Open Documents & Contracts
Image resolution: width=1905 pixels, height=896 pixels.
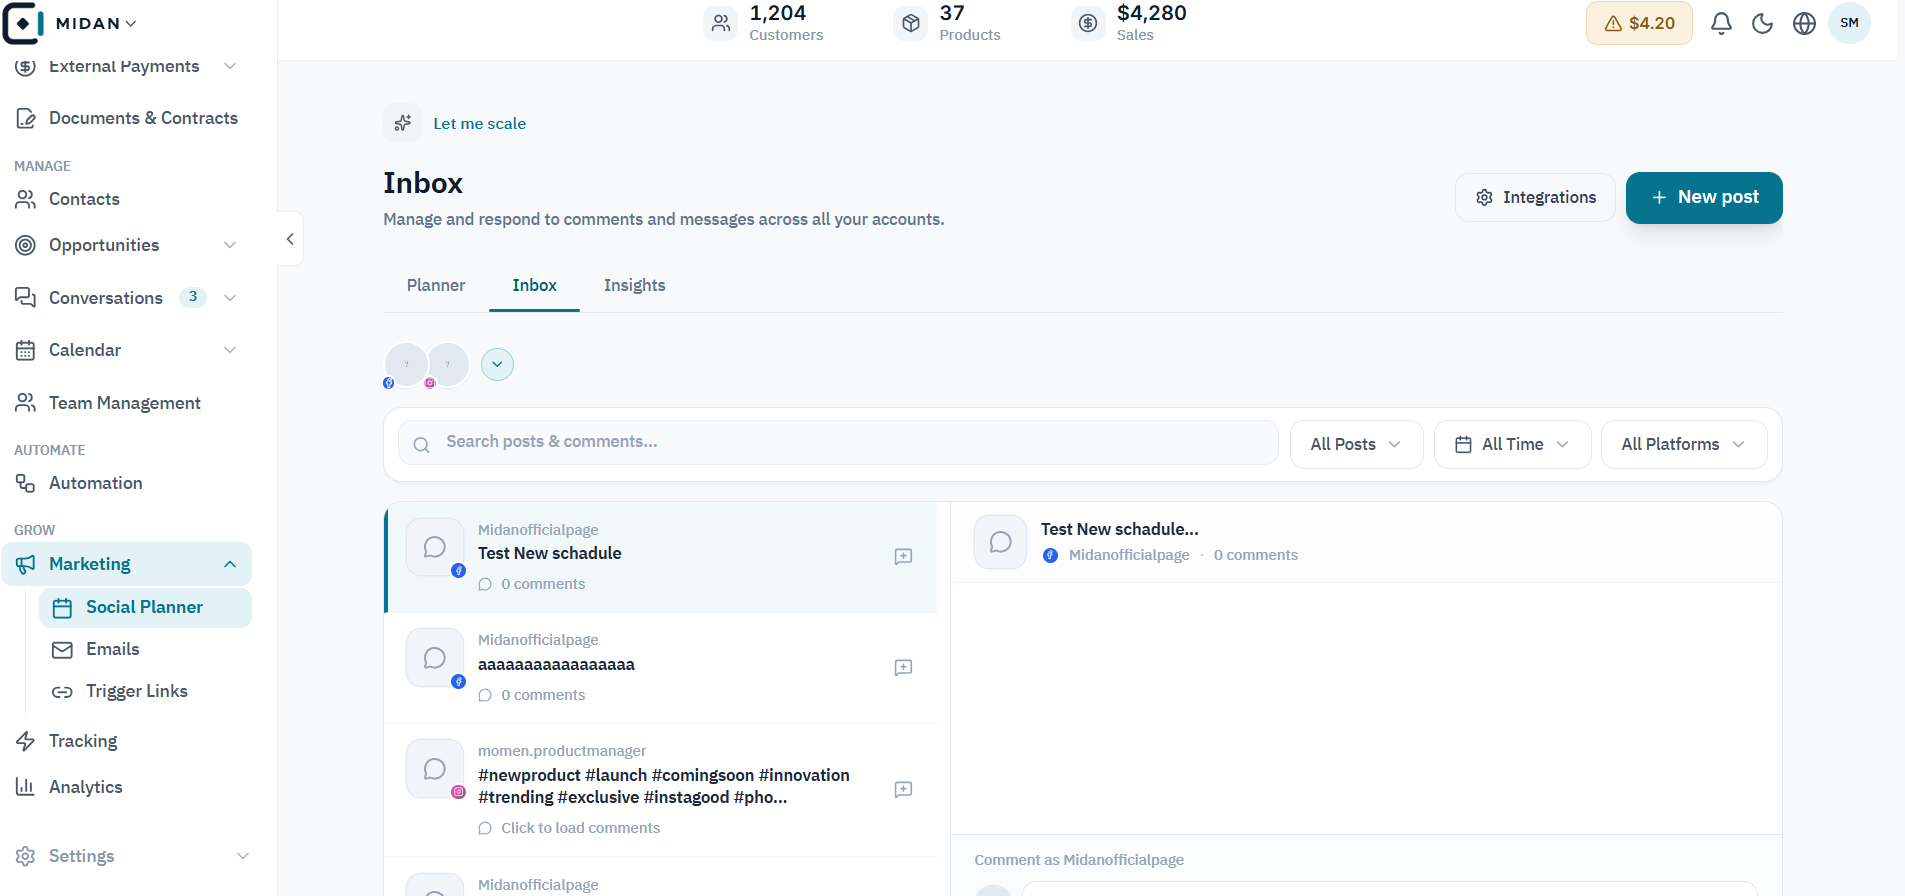(143, 118)
